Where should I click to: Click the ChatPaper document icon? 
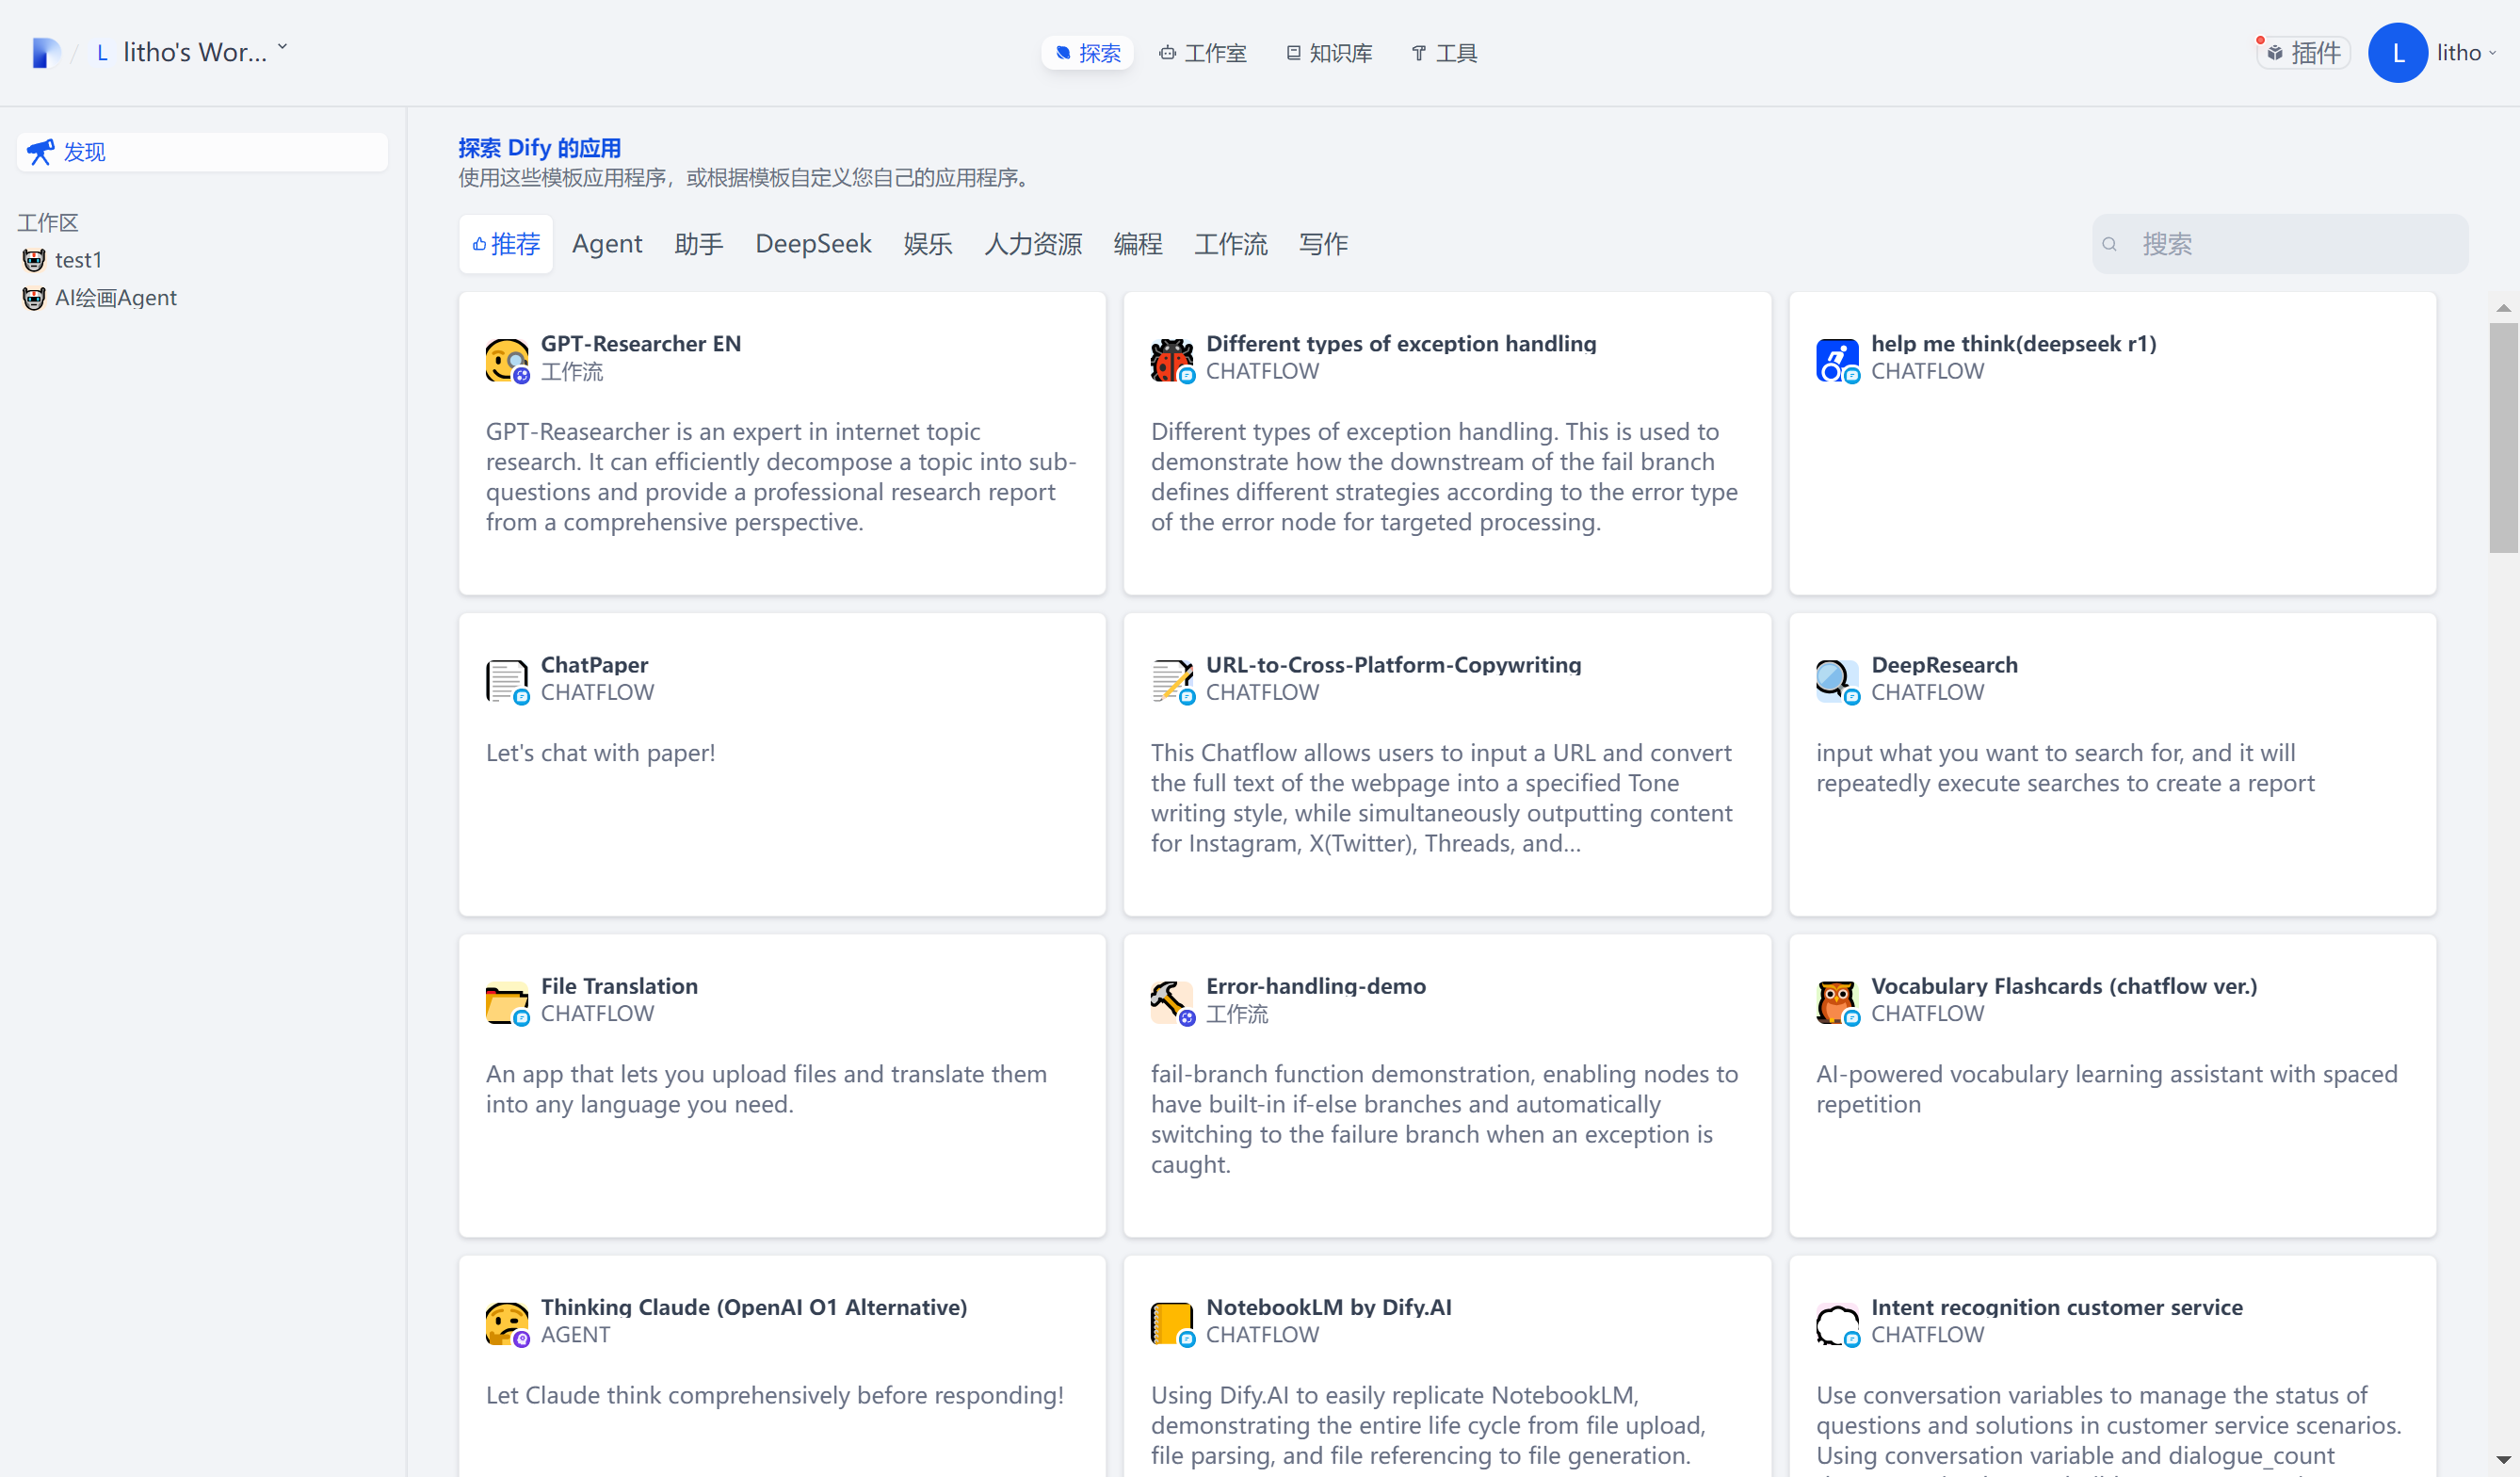click(x=506, y=680)
